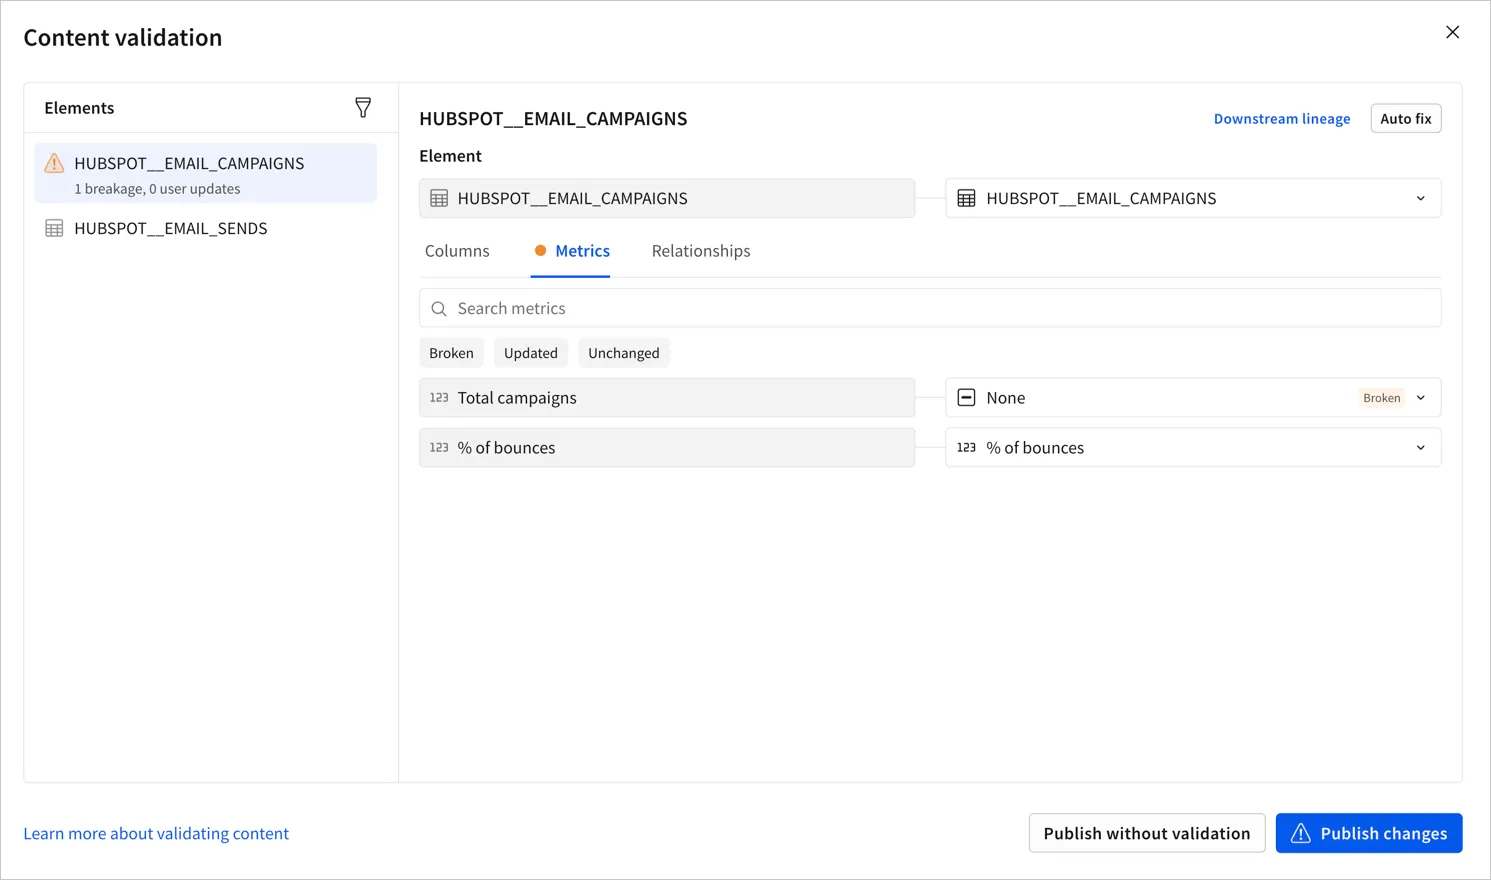This screenshot has height=880, width=1491.
Task: Close the Content validation dialog
Action: pyautogui.click(x=1453, y=32)
